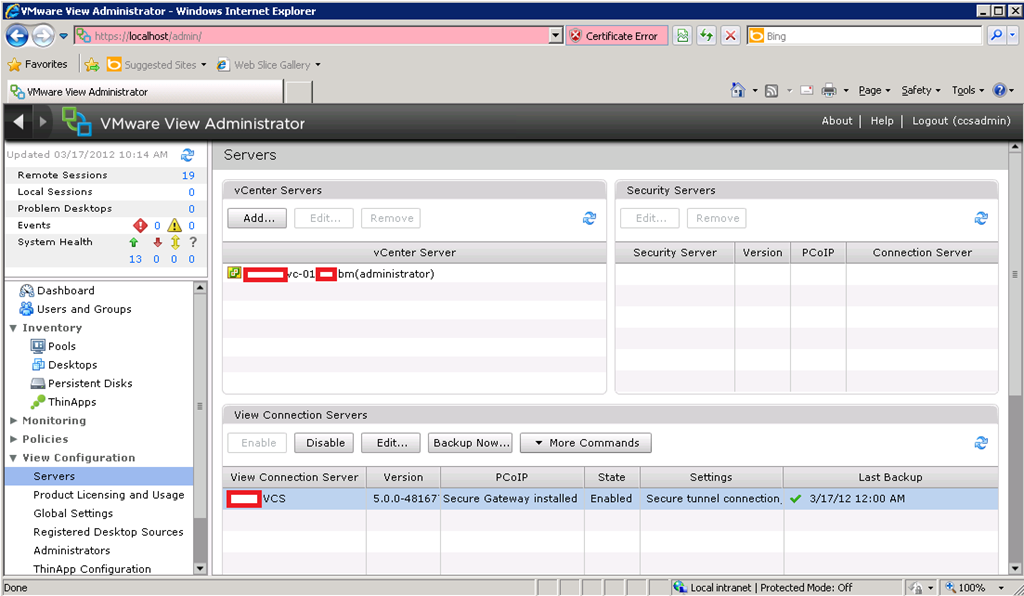Click the yellow warning events icon
1024x596 pixels.
(x=174, y=225)
